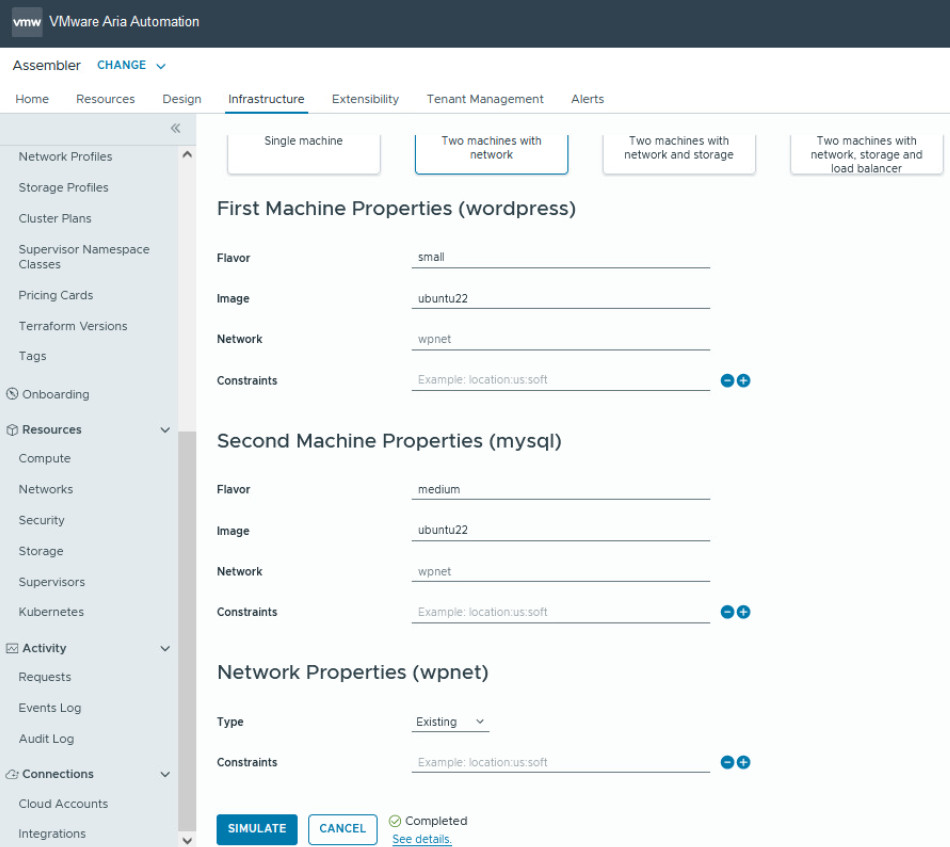Switch to the Resources tab
Viewport: 950px width, 847px height.
coord(105,99)
